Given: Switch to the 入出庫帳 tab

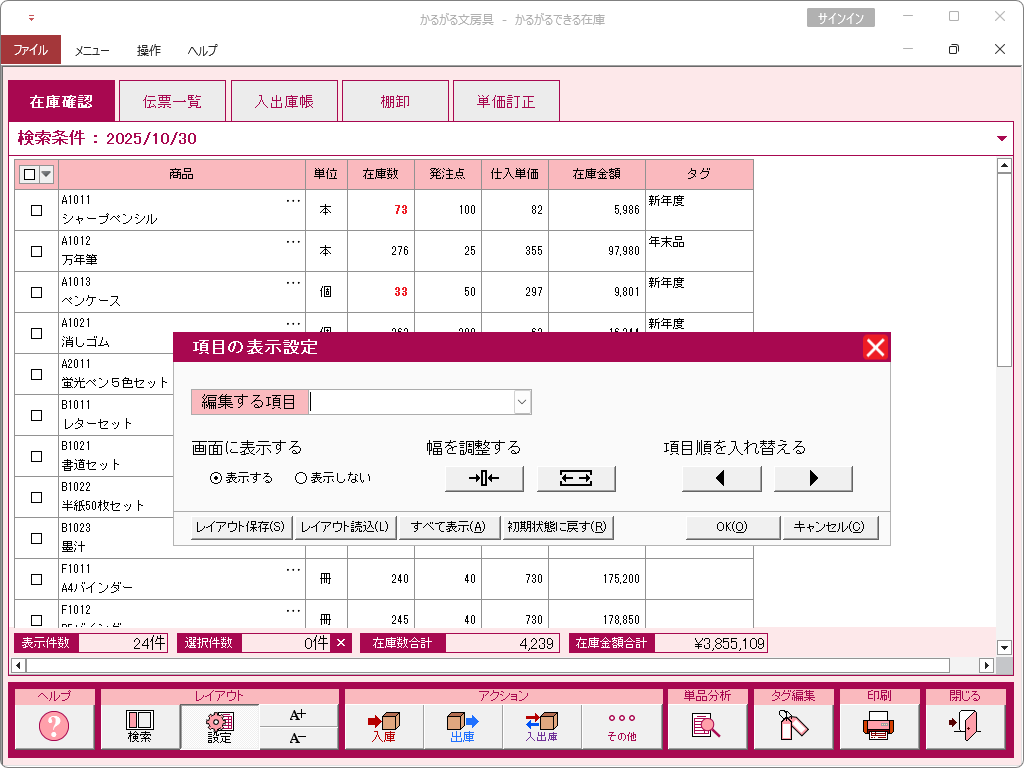Looking at the screenshot, I should pos(284,102).
